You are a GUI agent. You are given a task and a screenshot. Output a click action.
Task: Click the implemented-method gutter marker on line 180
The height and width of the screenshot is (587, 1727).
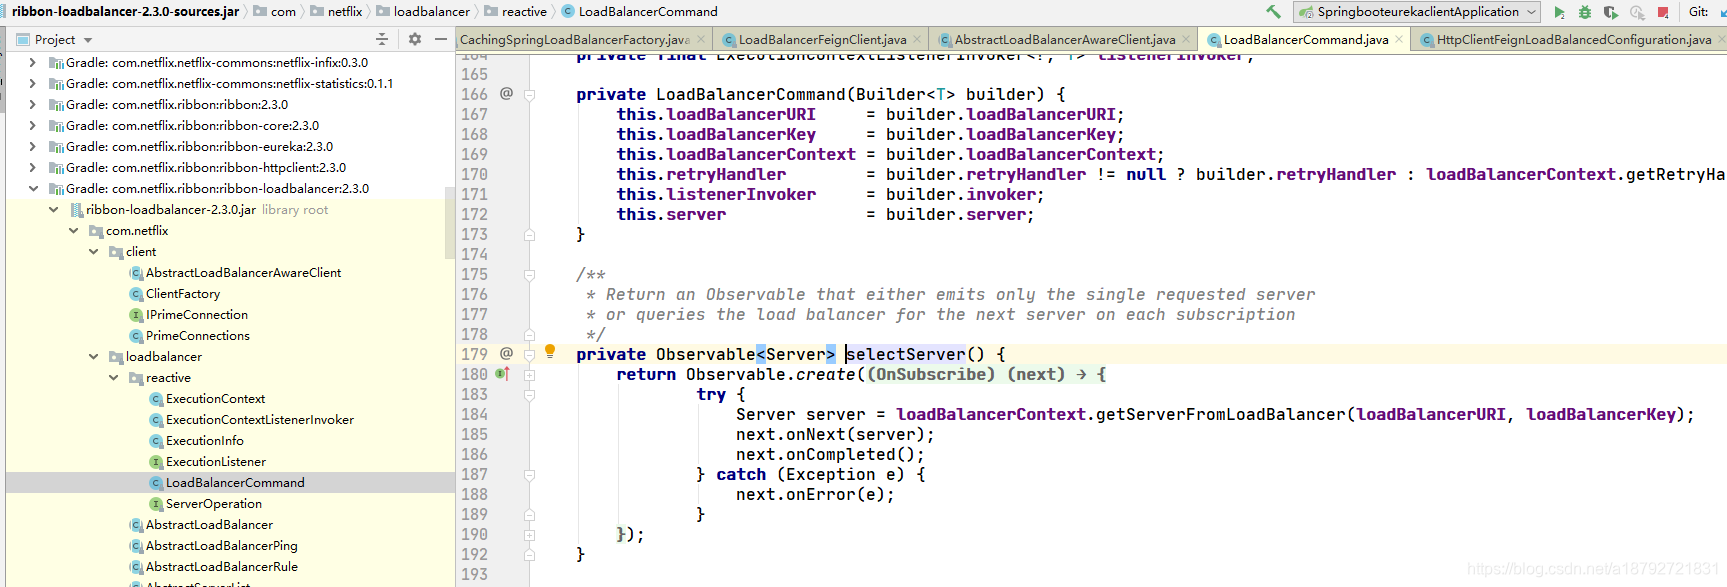pos(503,374)
